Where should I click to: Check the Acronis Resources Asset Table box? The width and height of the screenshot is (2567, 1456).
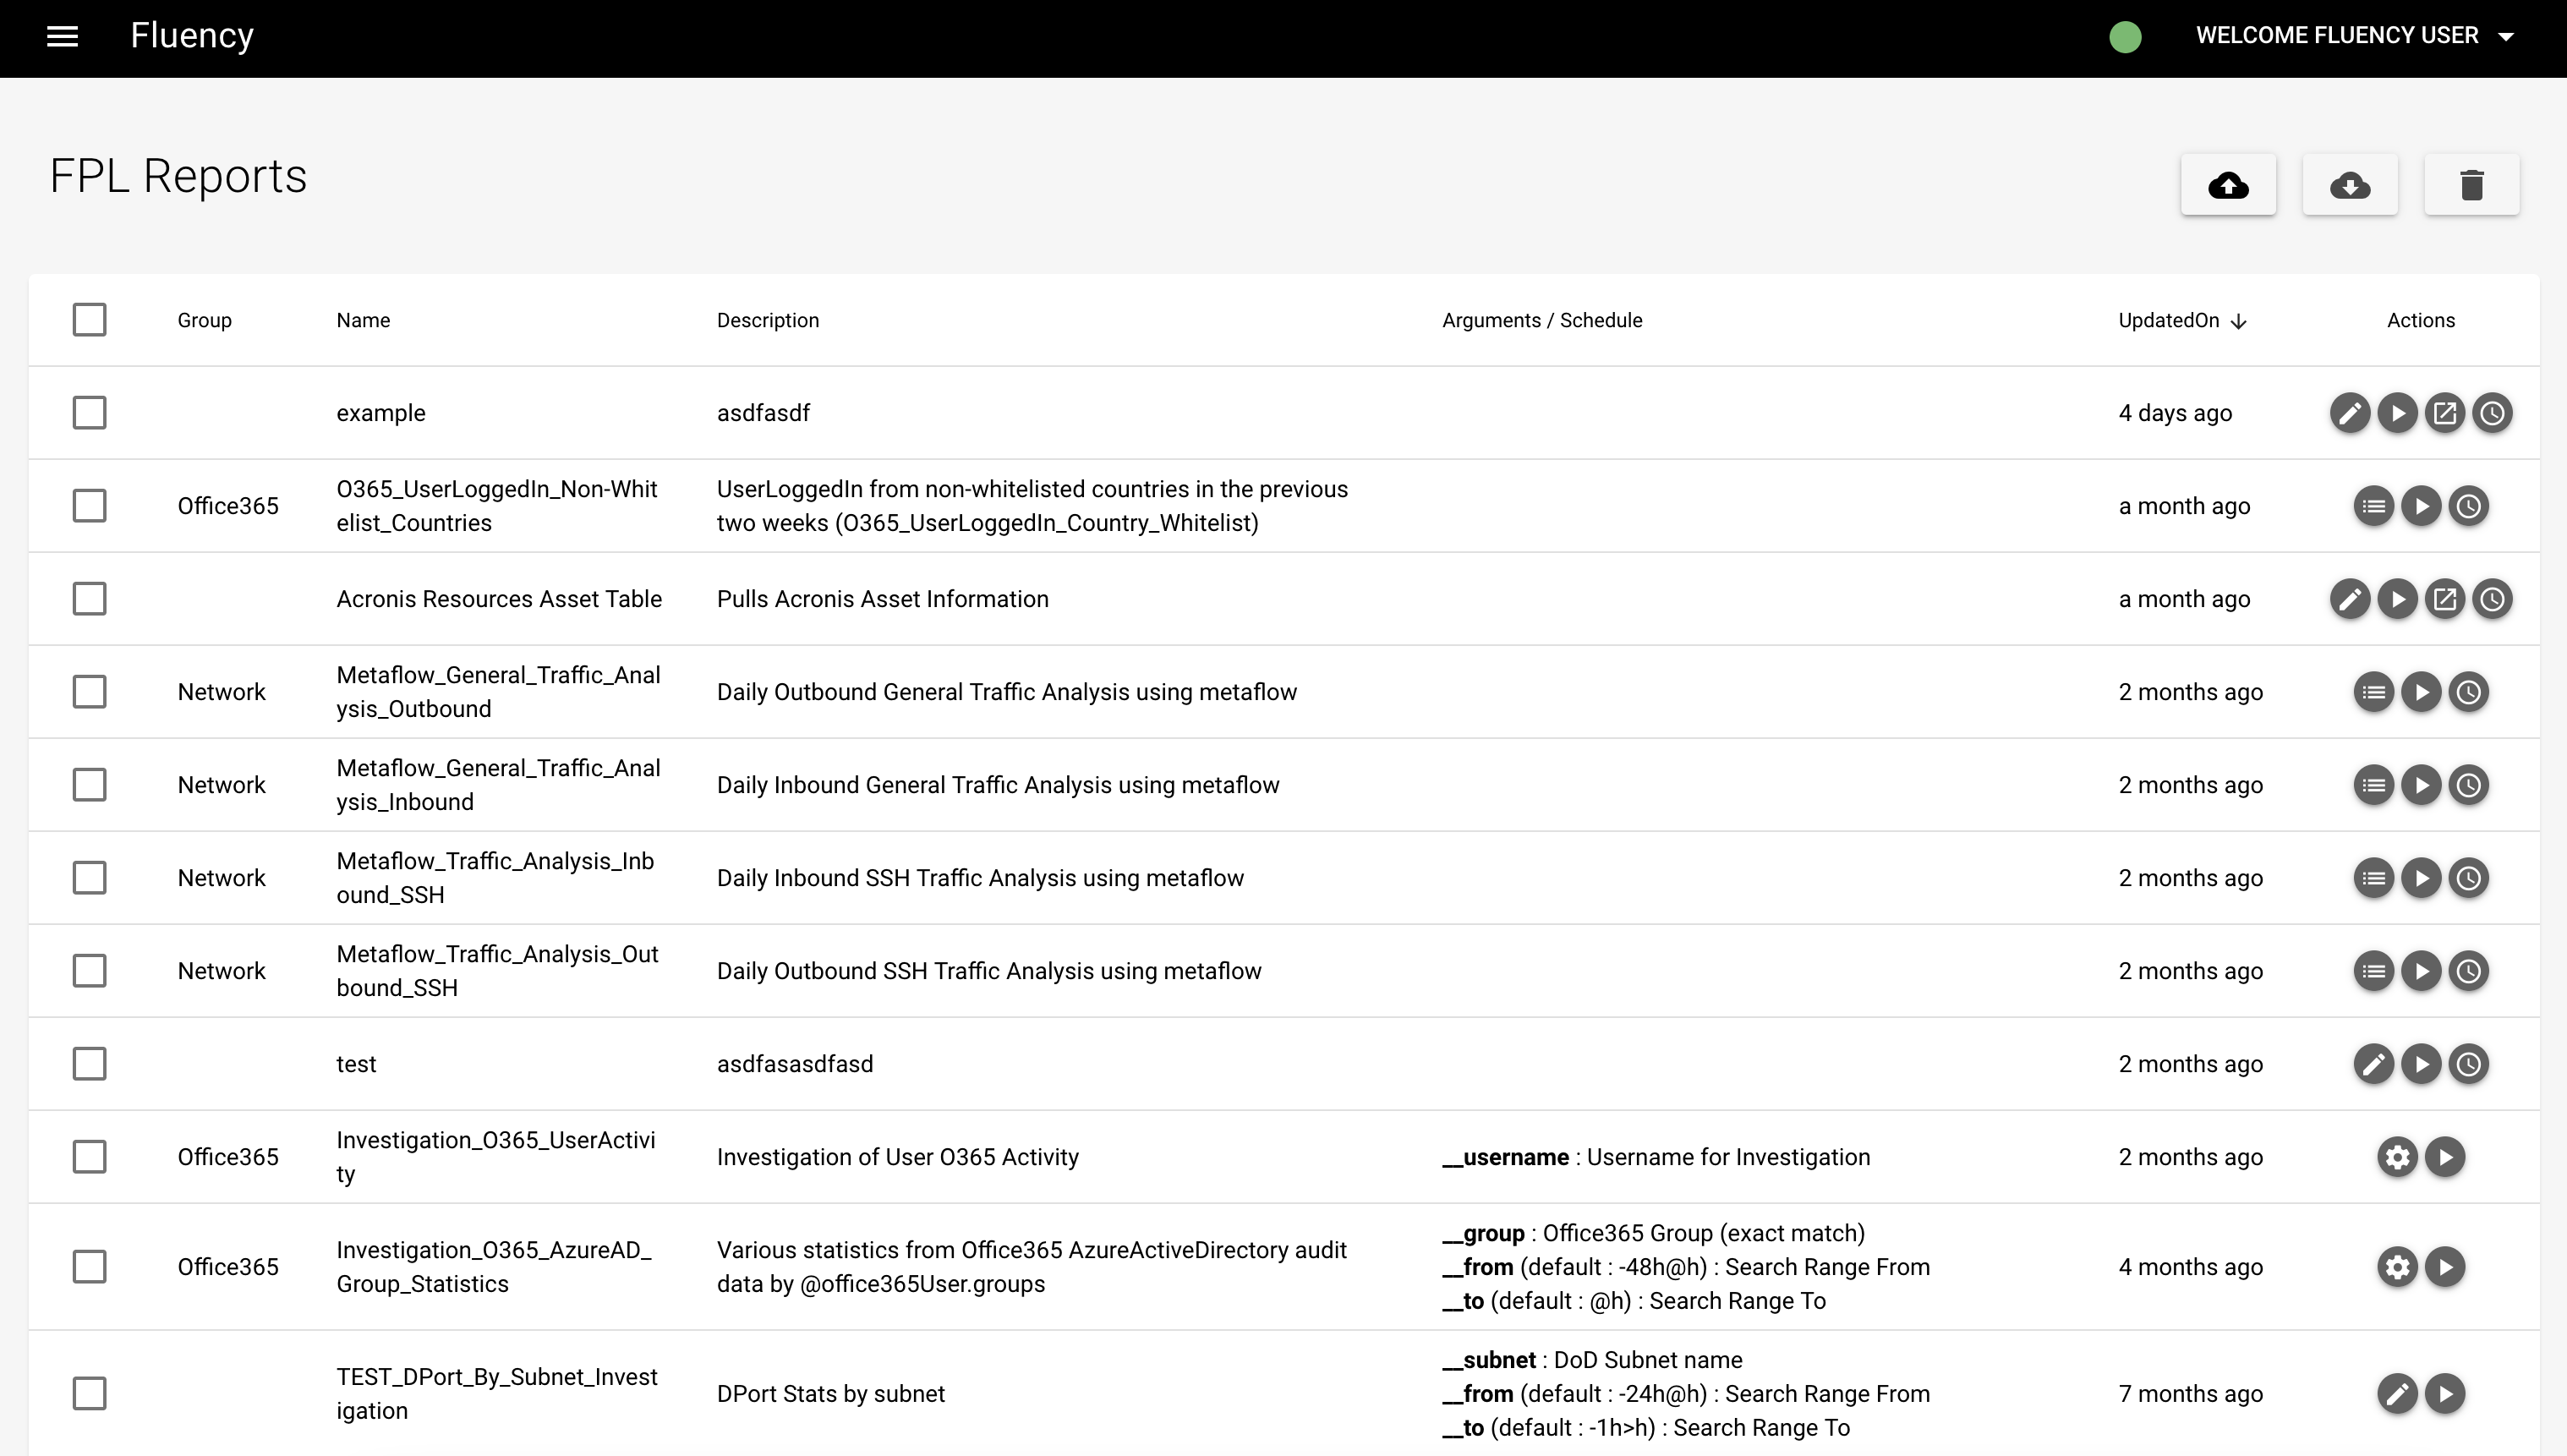(x=89, y=599)
